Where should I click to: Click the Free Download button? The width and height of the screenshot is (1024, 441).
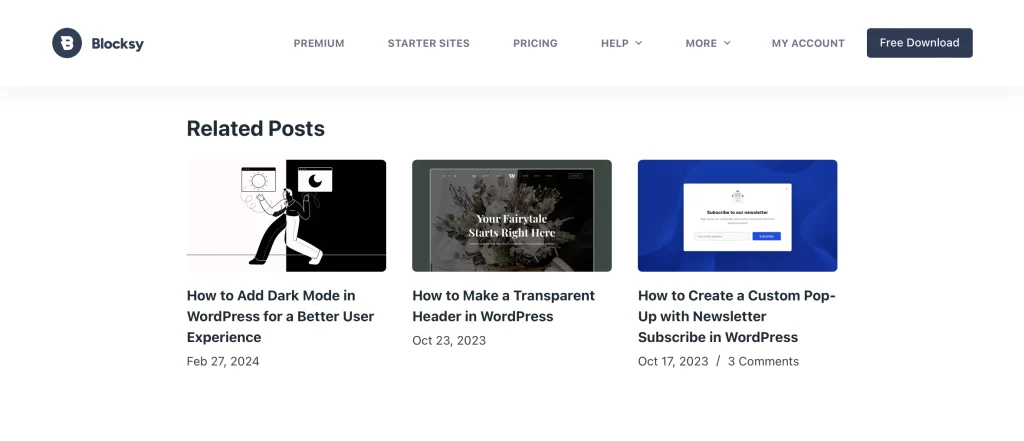[920, 43]
